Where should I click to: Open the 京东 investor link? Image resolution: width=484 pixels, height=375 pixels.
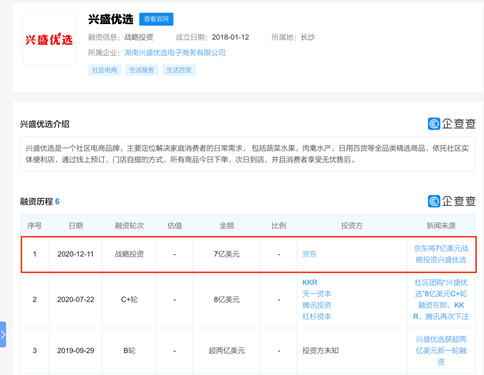[309, 254]
